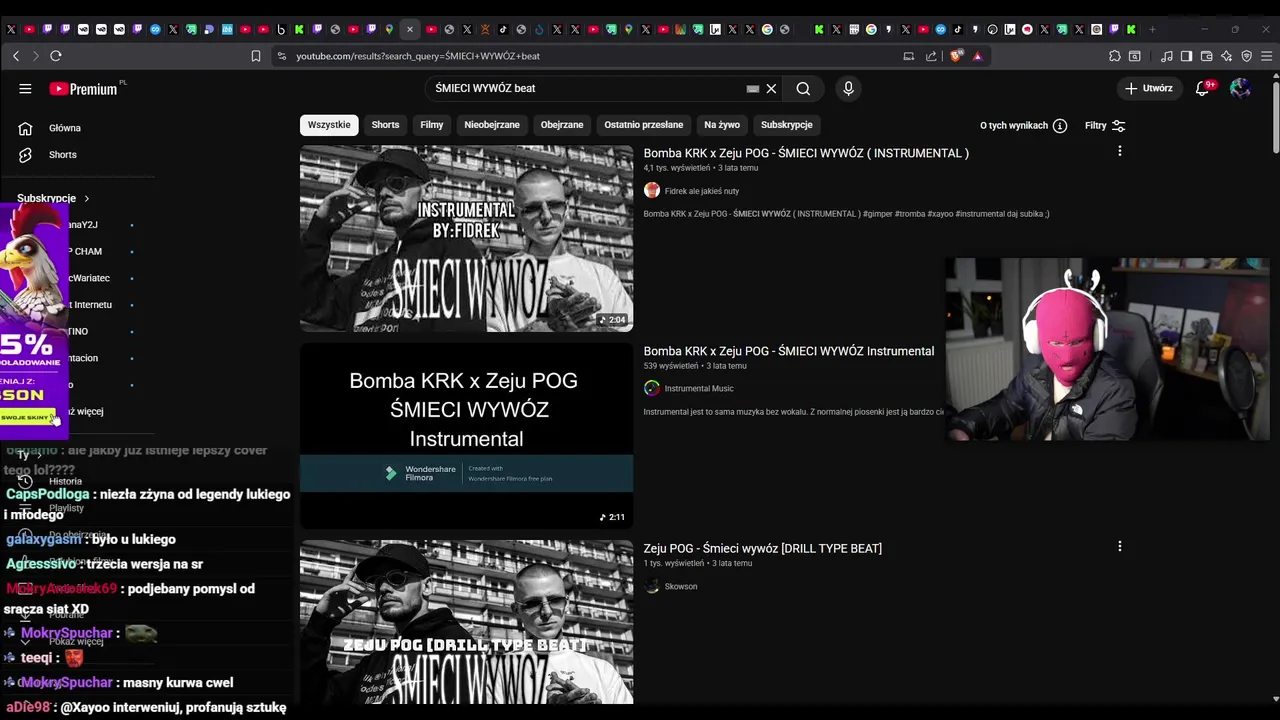The width and height of the screenshot is (1280, 720).
Task: Select the Wszystkie filter chip
Action: [x=329, y=125]
